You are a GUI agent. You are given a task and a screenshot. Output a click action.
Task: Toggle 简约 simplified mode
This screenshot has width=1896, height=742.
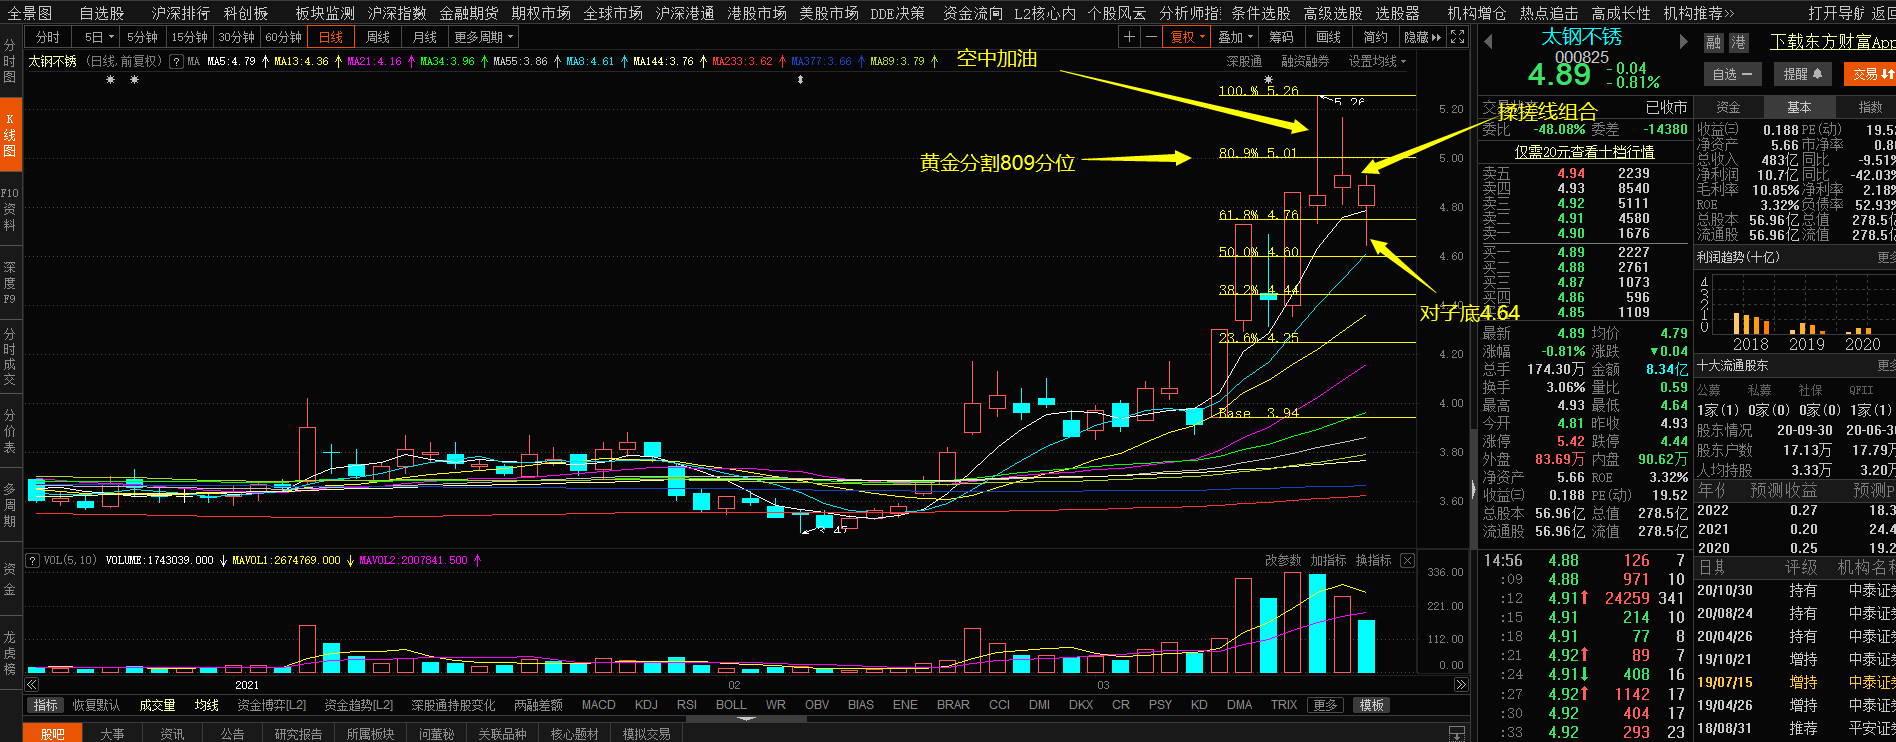(x=1375, y=37)
